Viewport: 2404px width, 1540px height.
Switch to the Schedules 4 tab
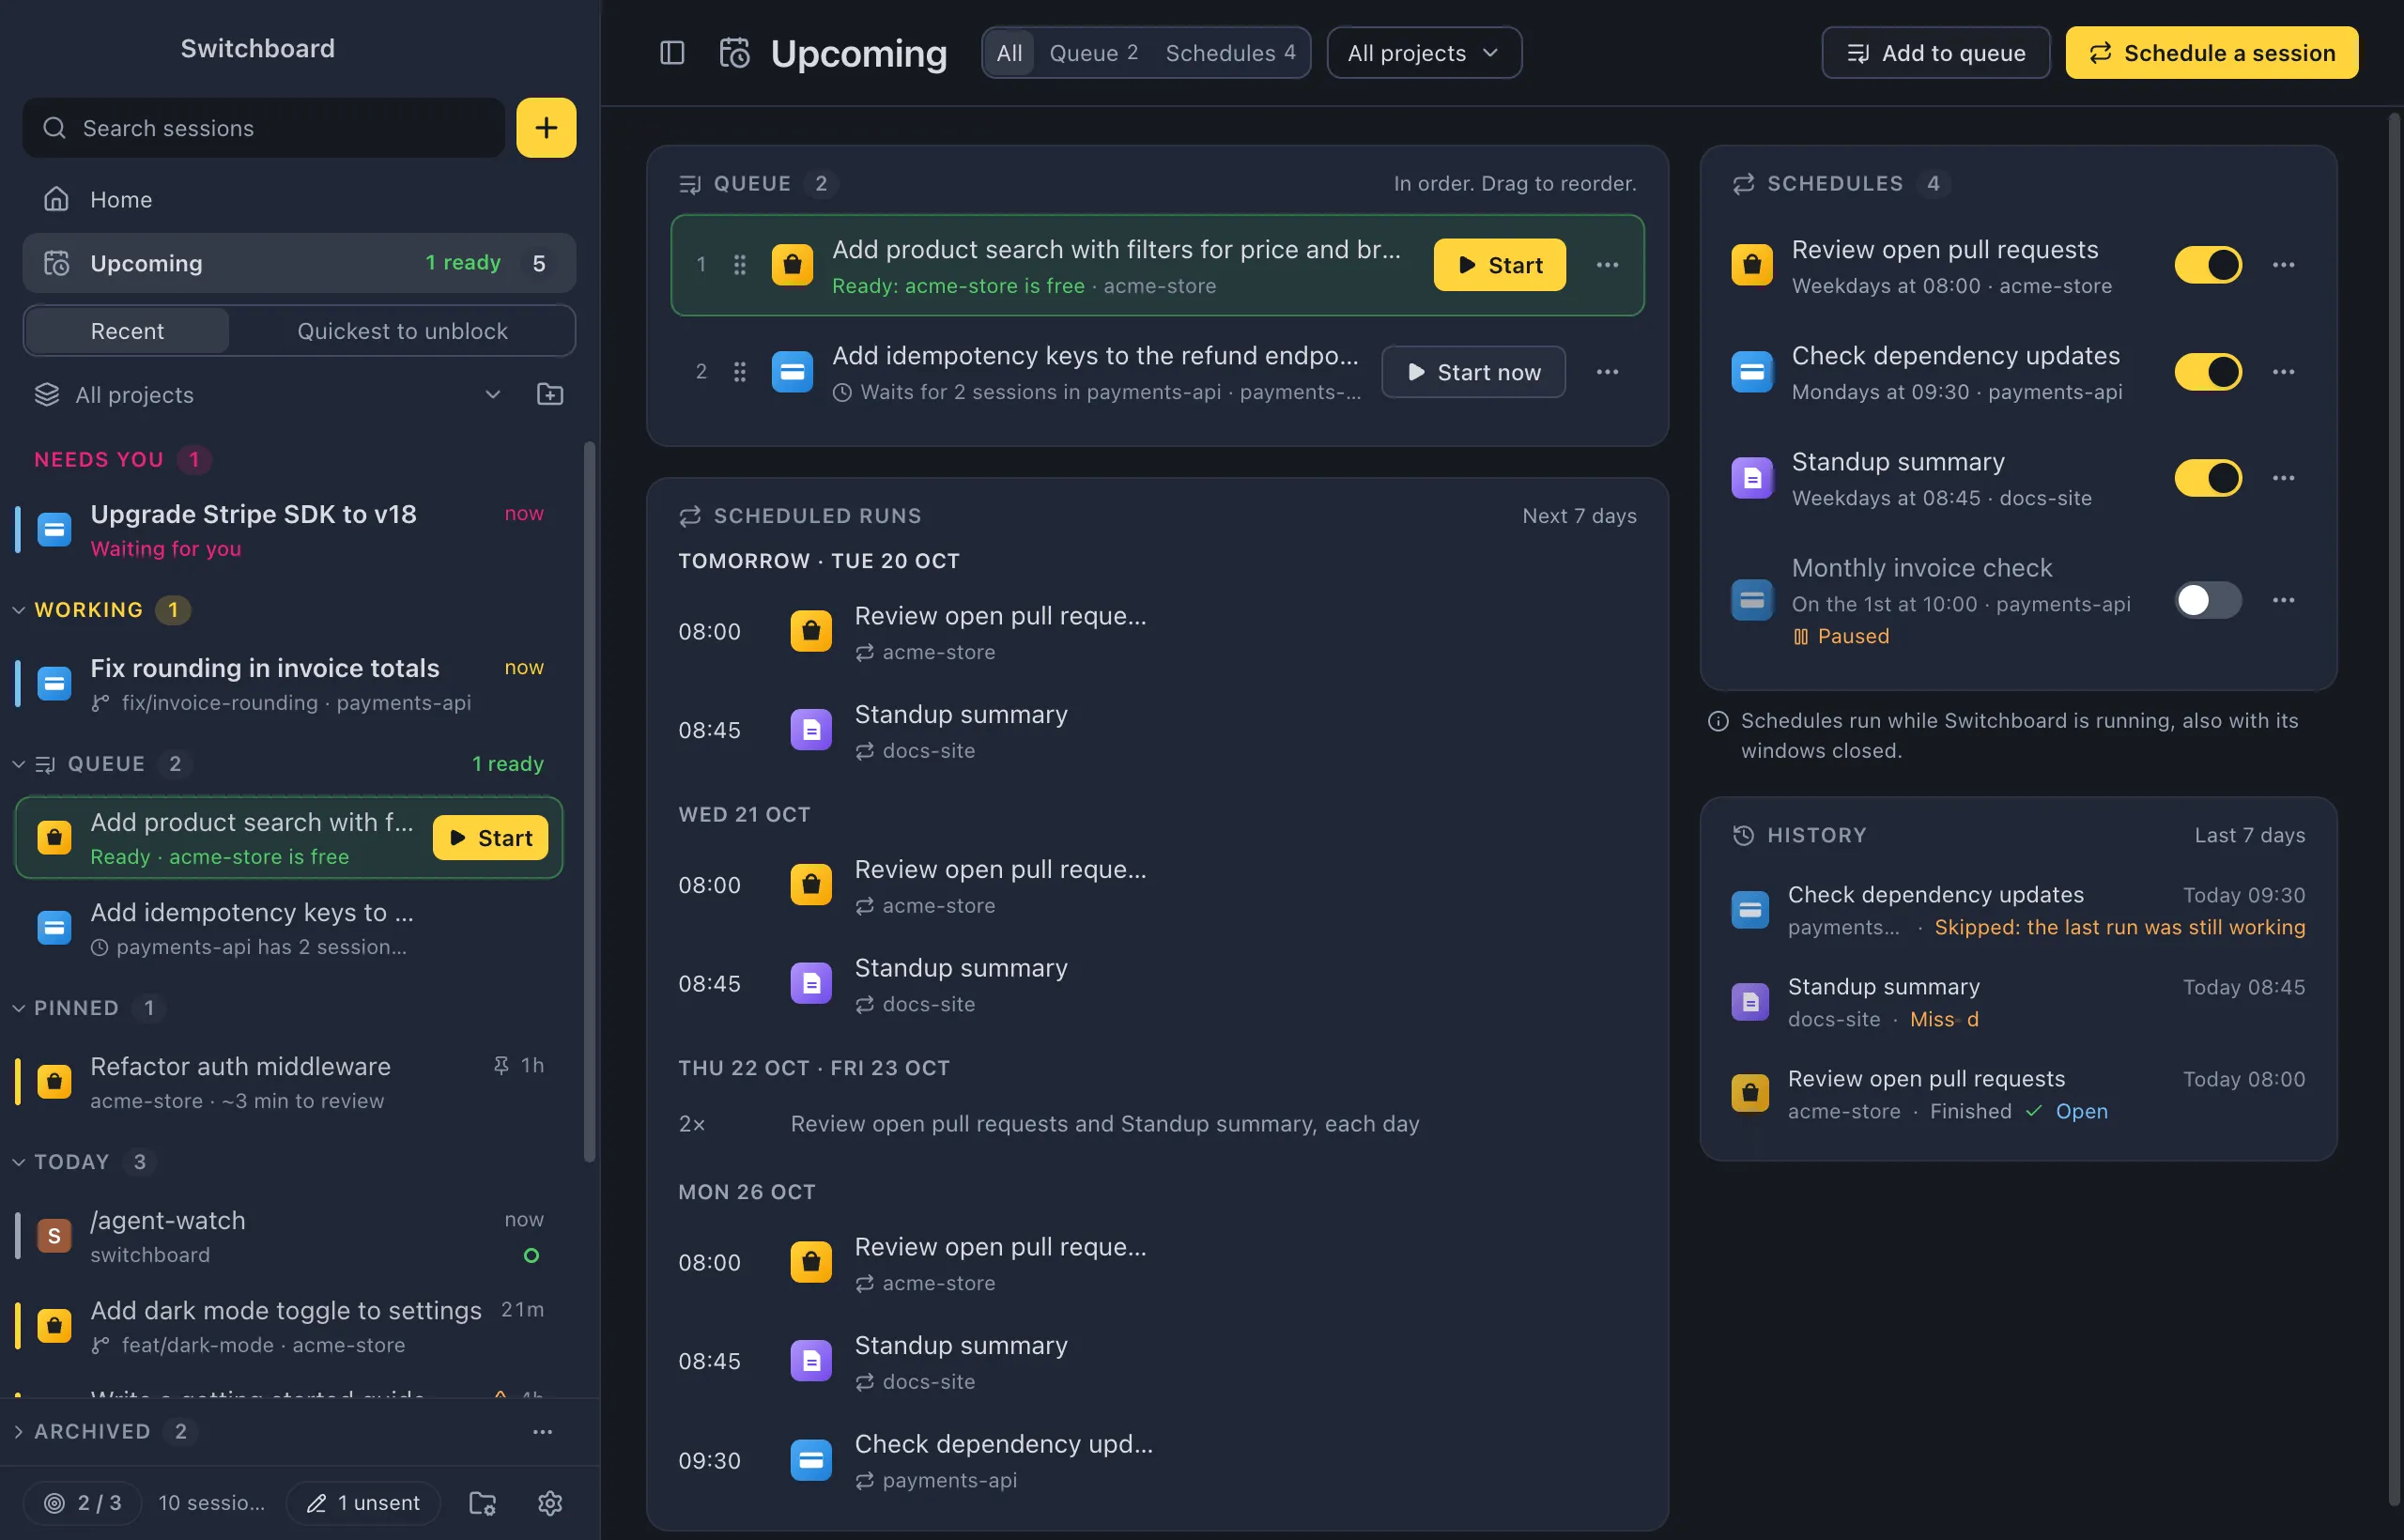coord(1230,53)
